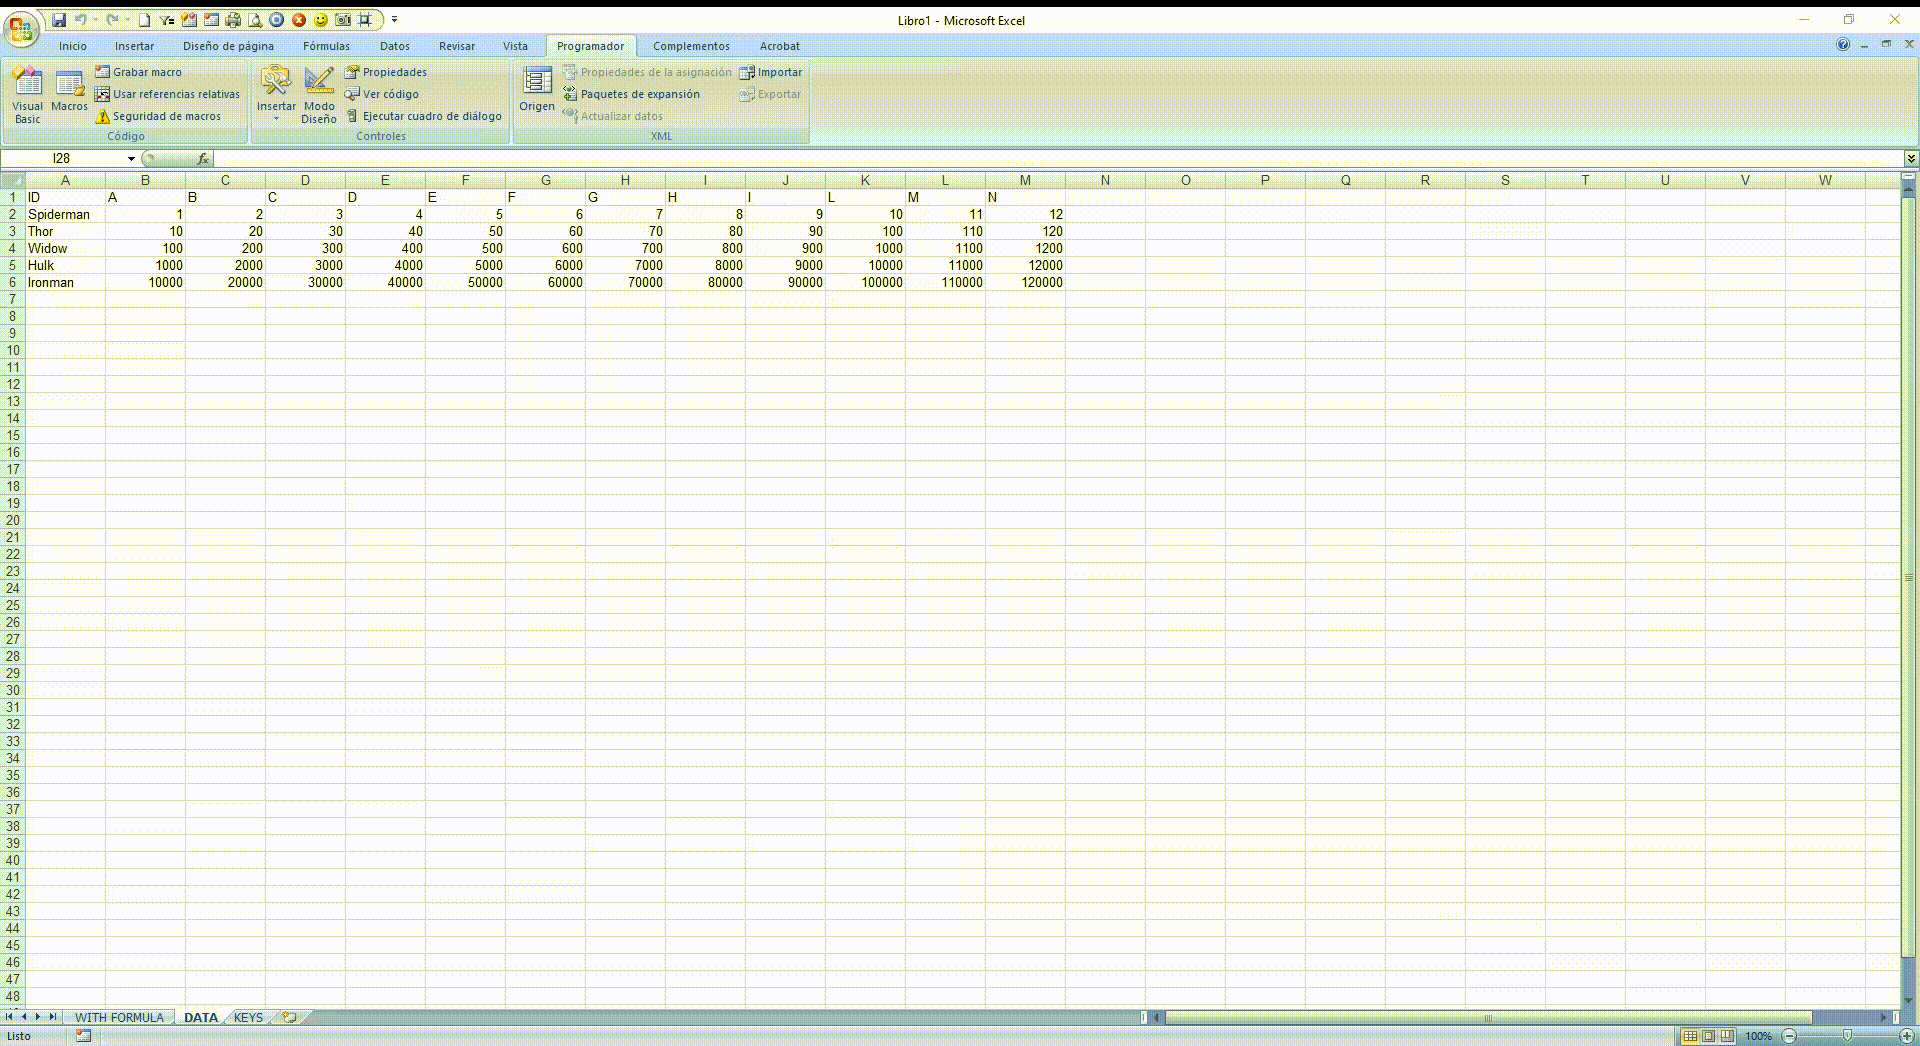
Task: Open the Name Box dropdown arrow
Action: coord(131,159)
